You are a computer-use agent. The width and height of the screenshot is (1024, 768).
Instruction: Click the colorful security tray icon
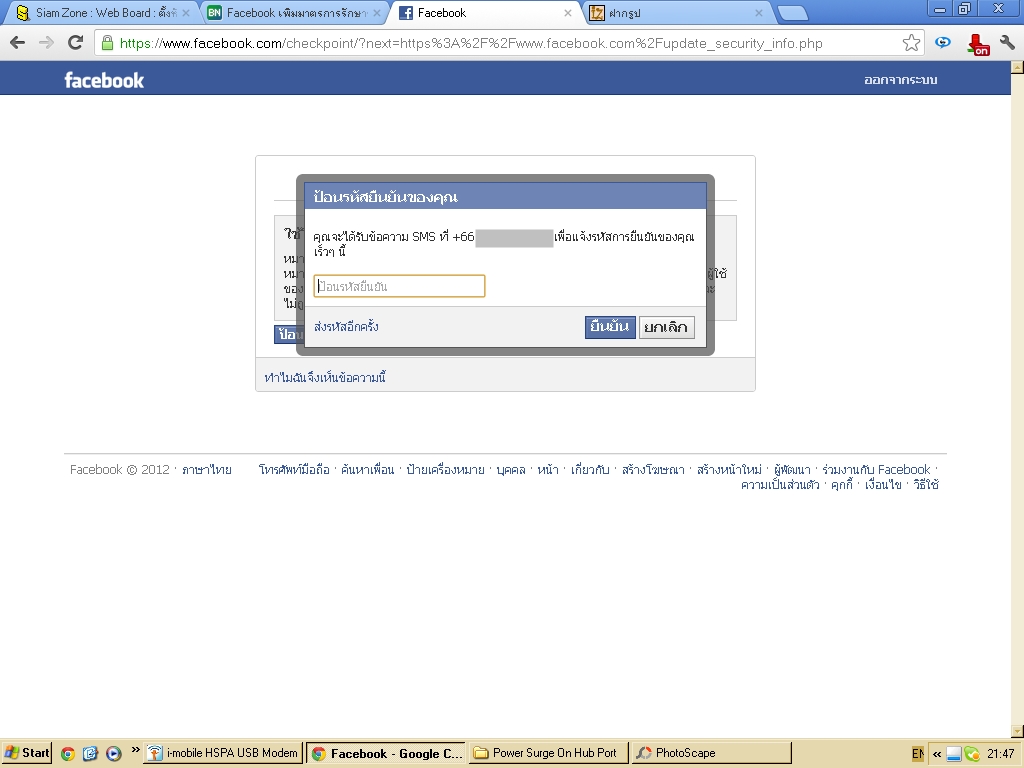[x=972, y=754]
